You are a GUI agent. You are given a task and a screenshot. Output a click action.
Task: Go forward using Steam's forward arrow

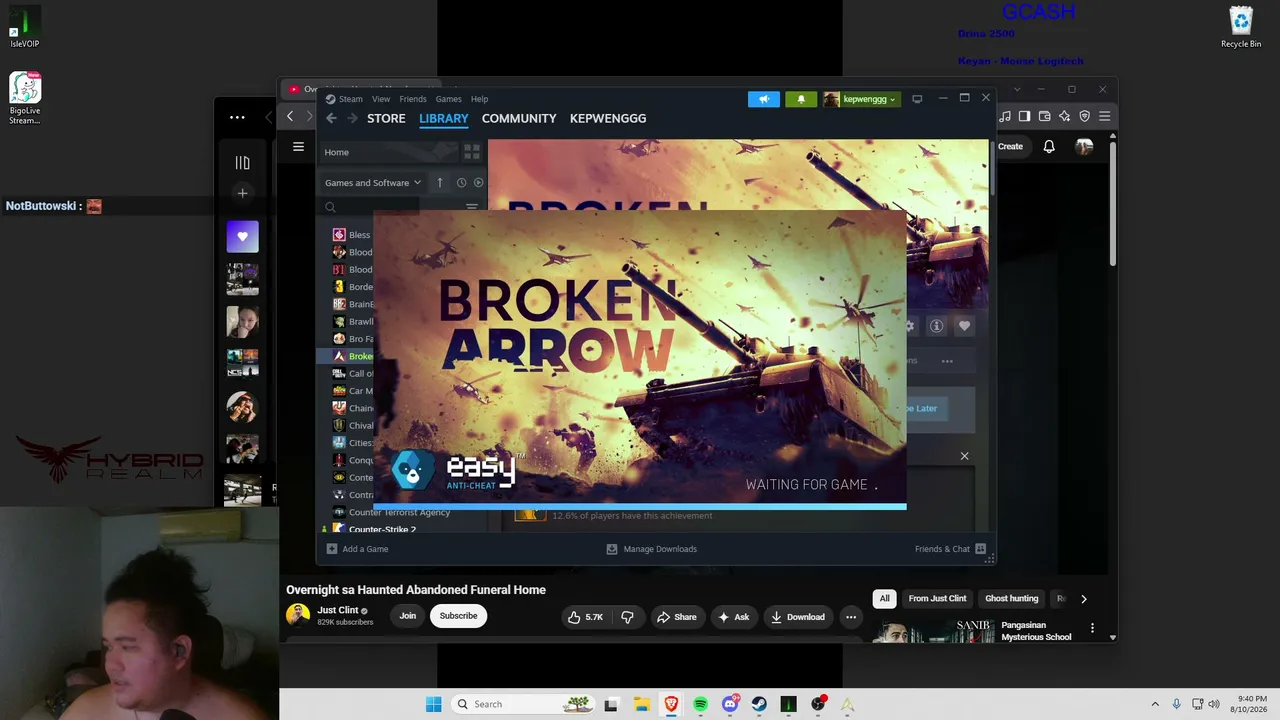[352, 118]
